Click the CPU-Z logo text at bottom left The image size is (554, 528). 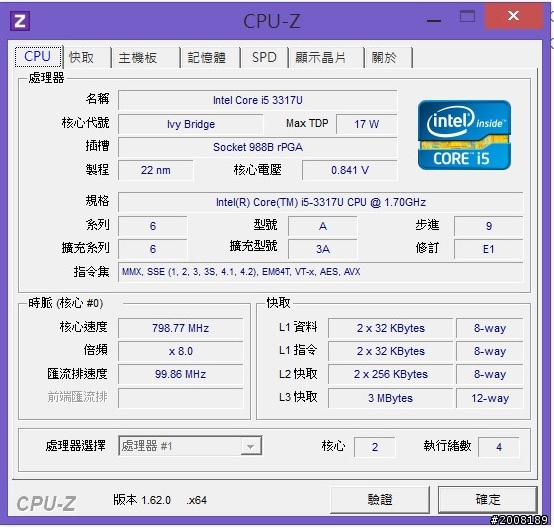(46, 503)
